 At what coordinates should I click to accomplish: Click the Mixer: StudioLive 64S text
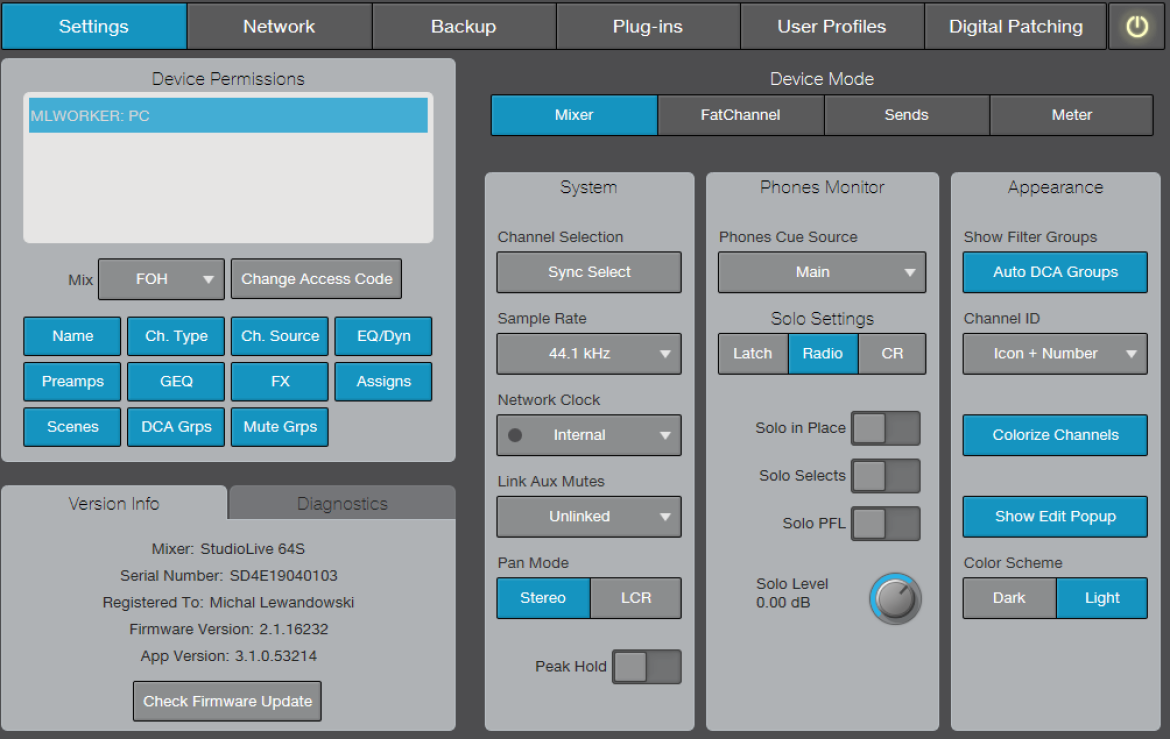(228, 549)
